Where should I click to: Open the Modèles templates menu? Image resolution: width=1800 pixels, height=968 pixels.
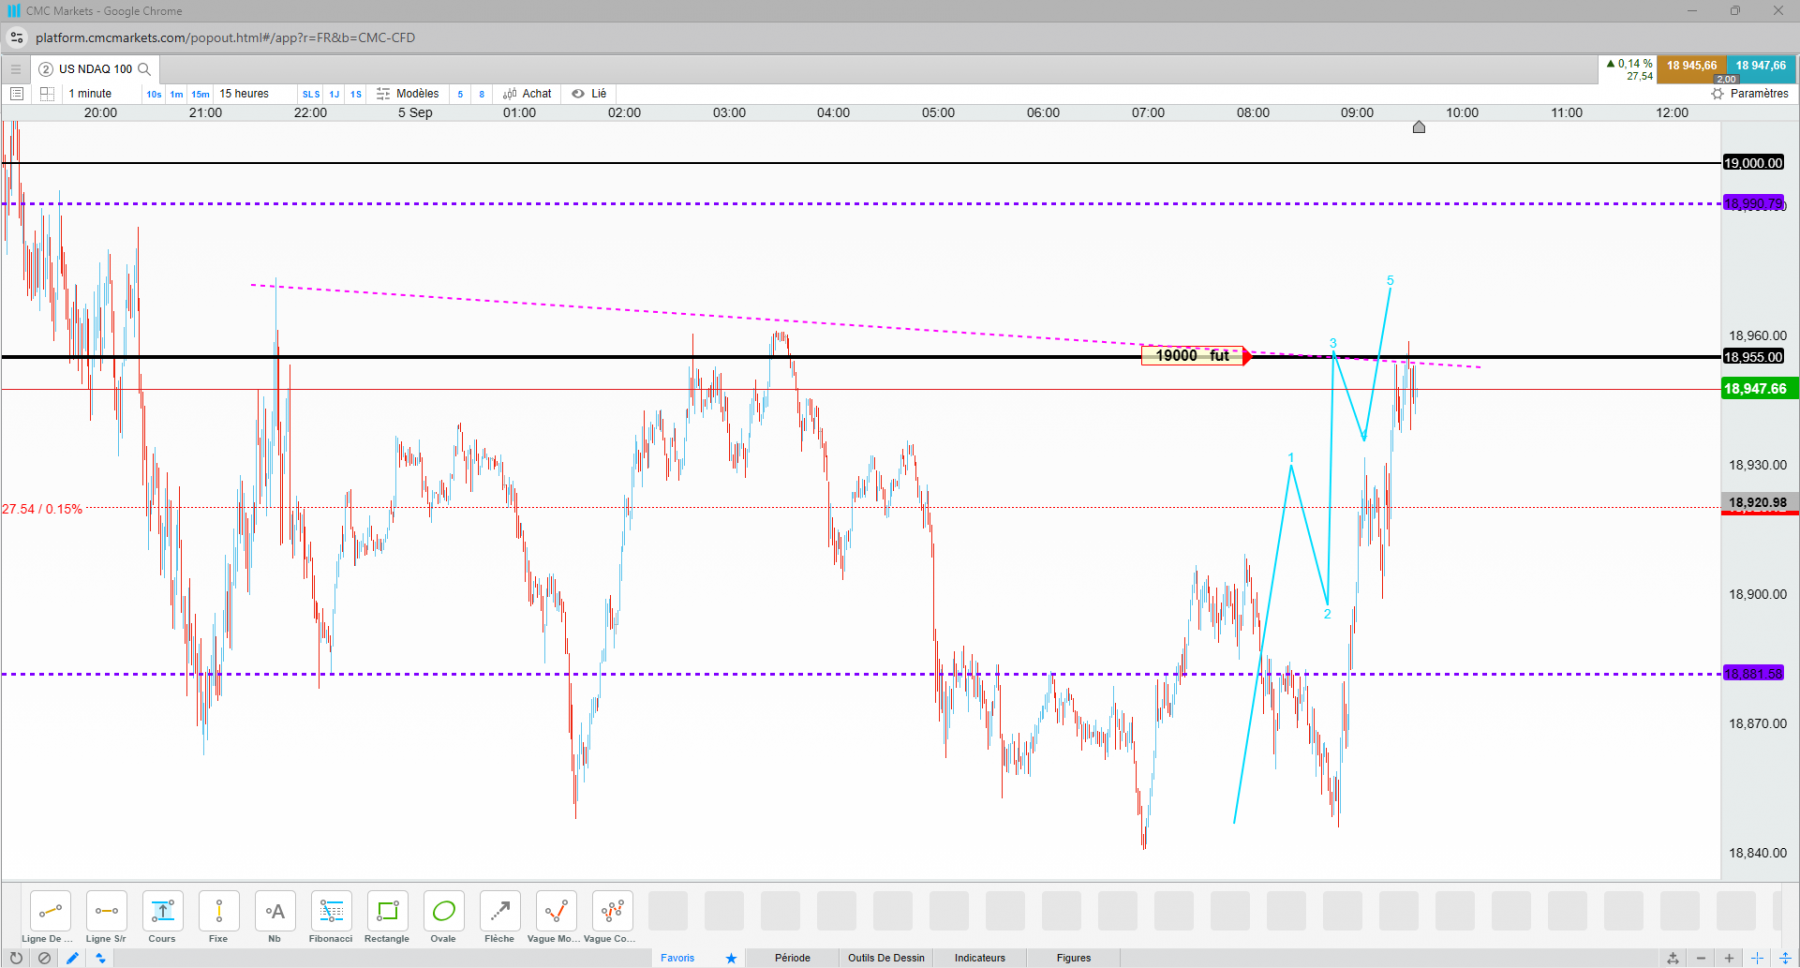click(408, 94)
